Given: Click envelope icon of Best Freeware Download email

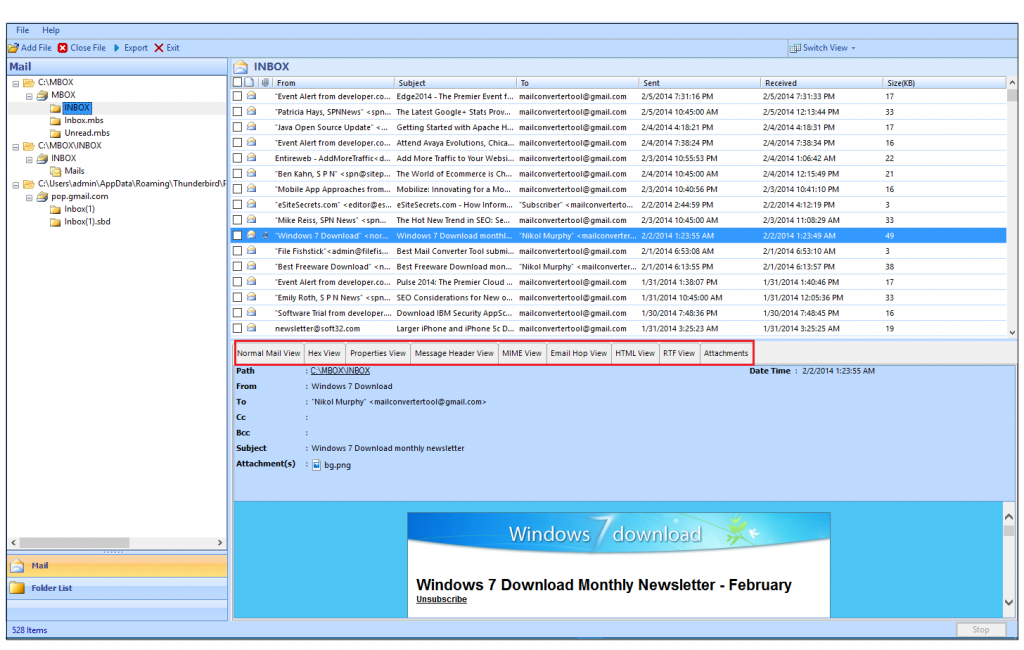Looking at the screenshot, I should click(x=251, y=267).
